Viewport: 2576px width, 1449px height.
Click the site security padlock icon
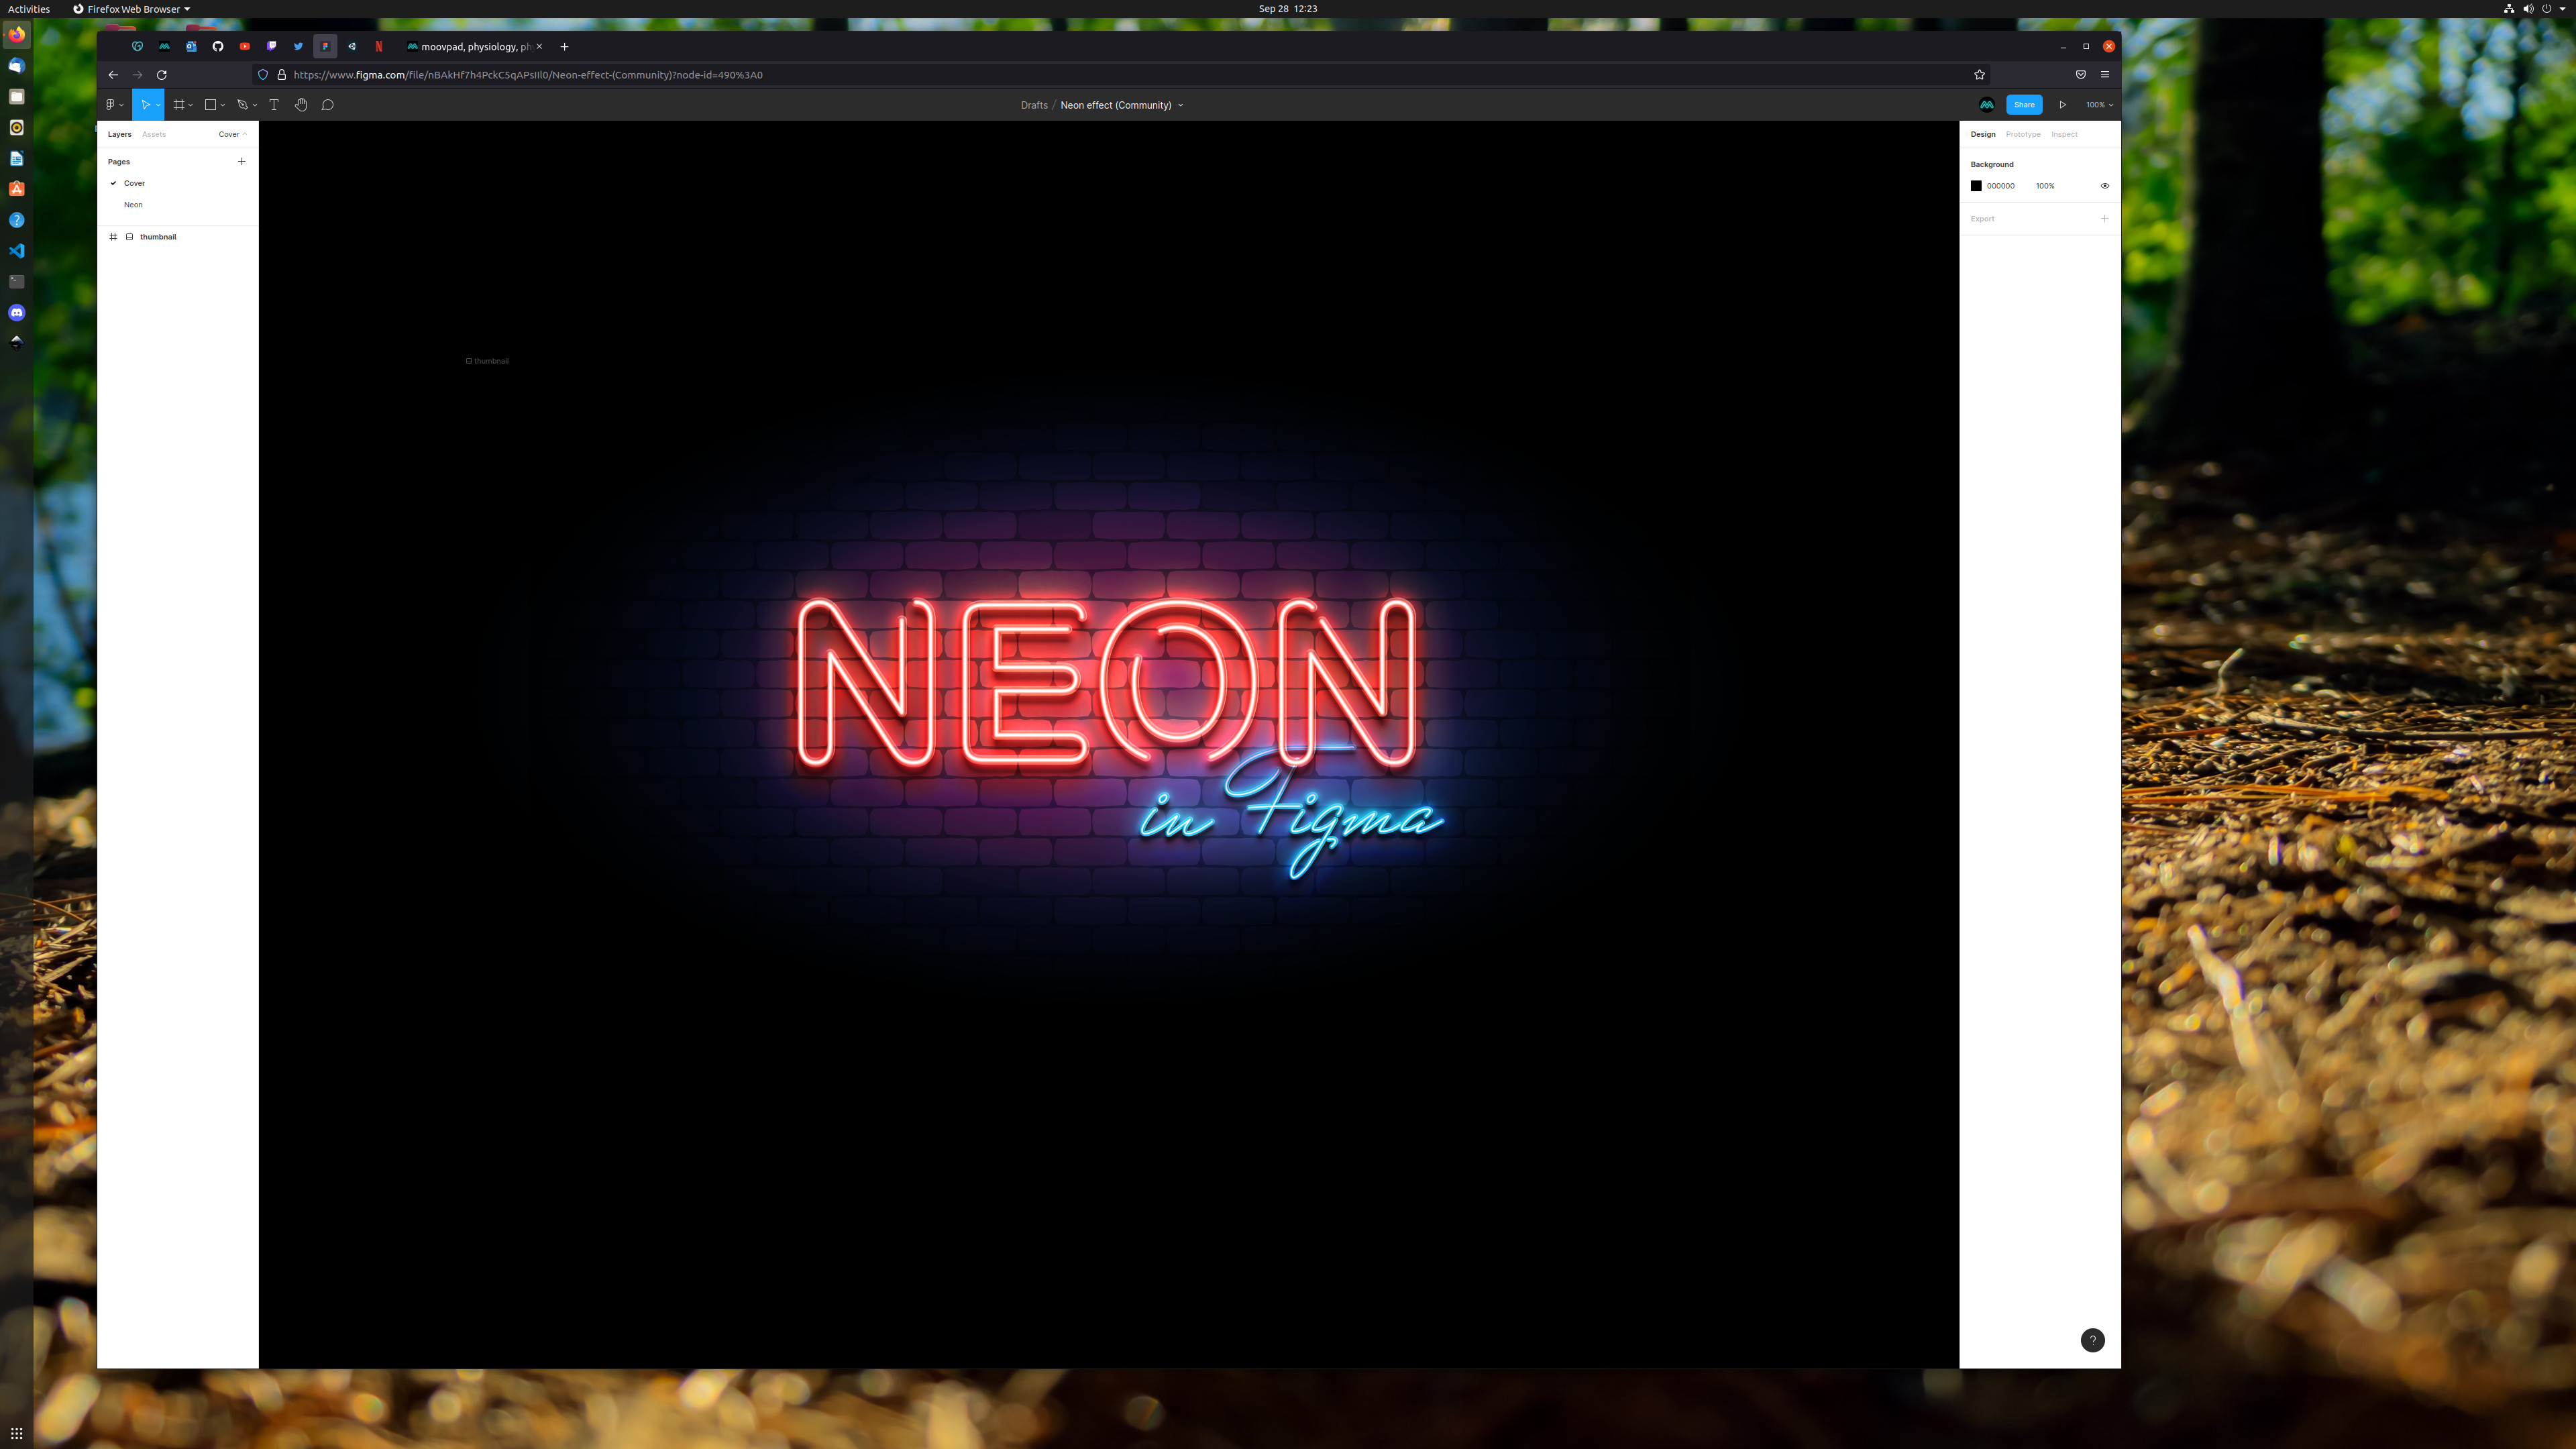[x=282, y=75]
